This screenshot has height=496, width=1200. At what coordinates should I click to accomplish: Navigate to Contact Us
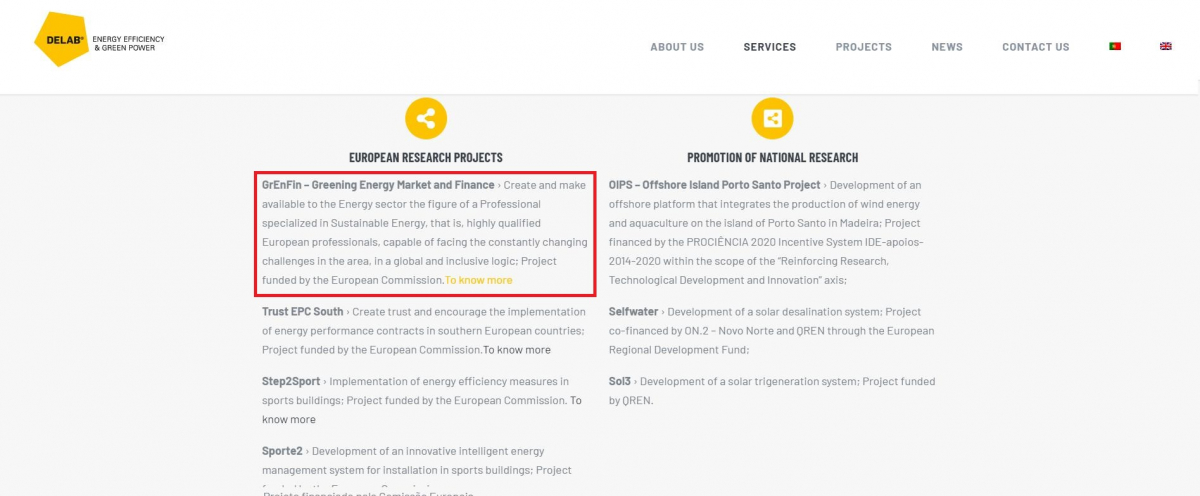click(x=1036, y=47)
